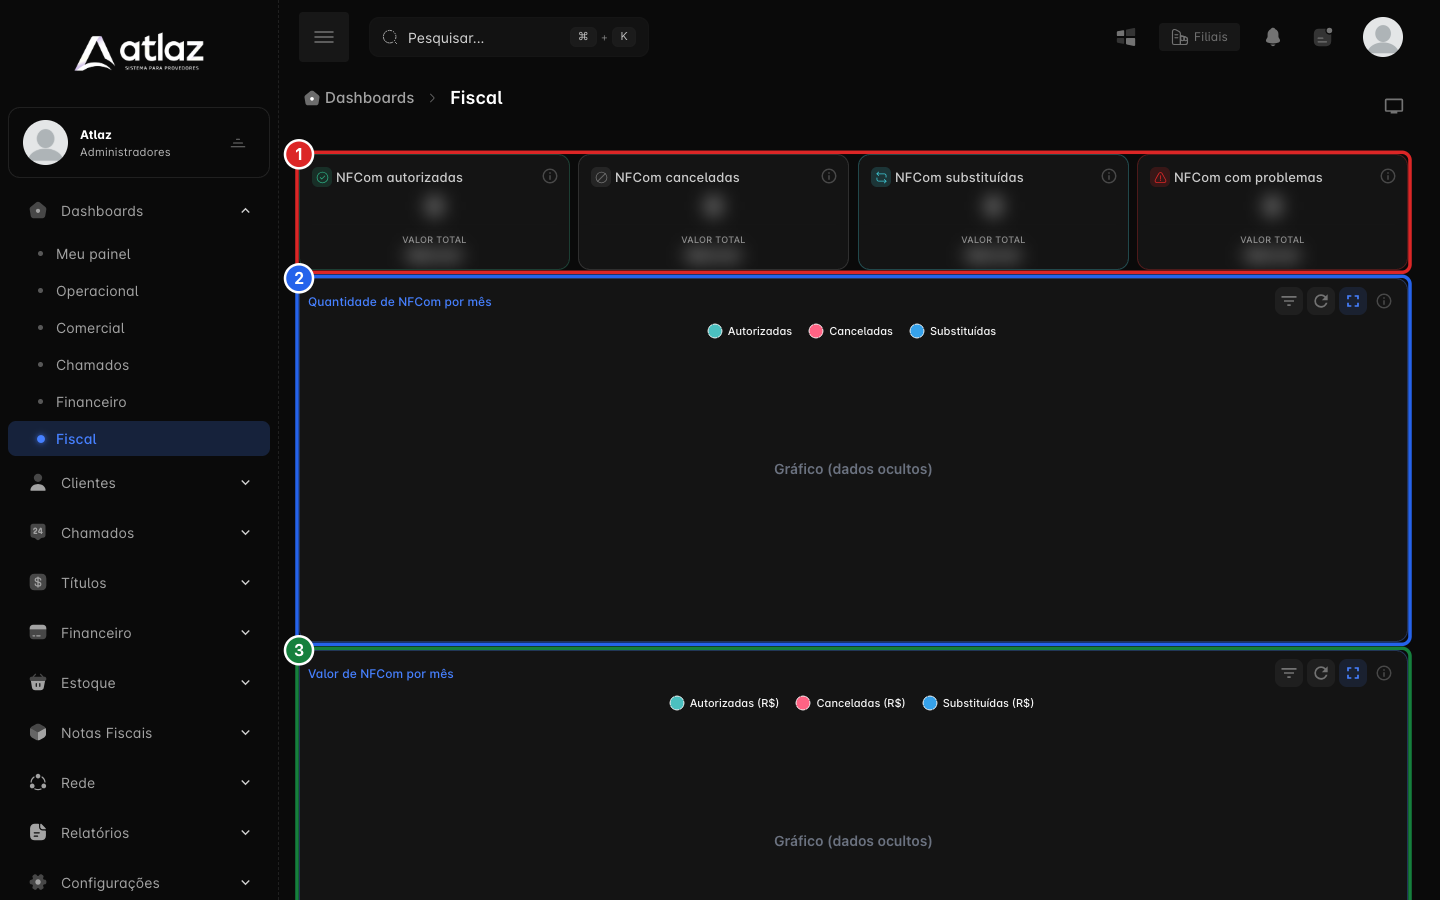Open Comercial dashboard
Viewport: 1440px width, 900px height.
click(139, 328)
